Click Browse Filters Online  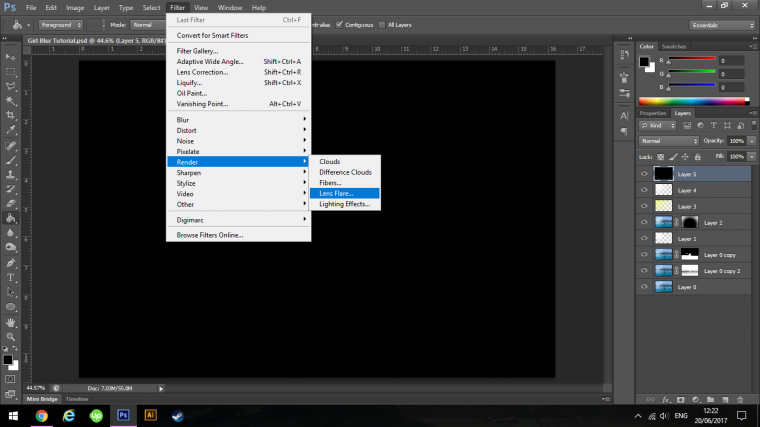coord(239,235)
